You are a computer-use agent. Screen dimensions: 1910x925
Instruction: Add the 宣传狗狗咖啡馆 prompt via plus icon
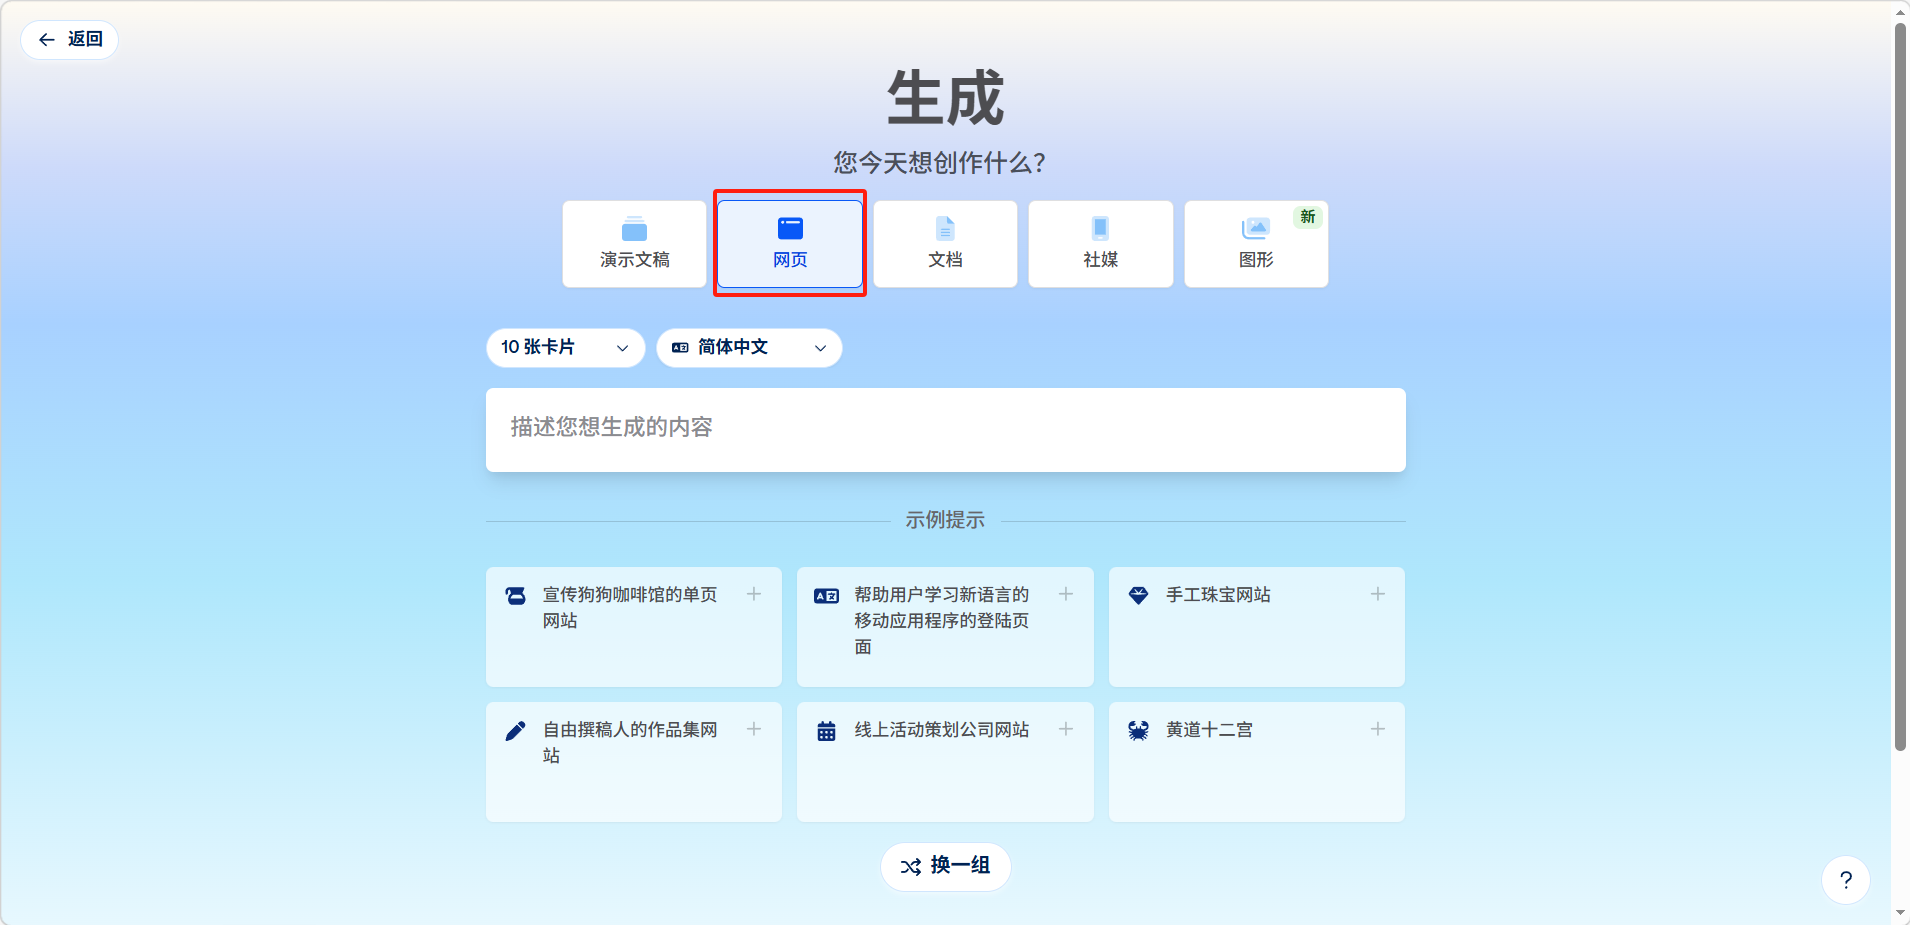(x=754, y=594)
